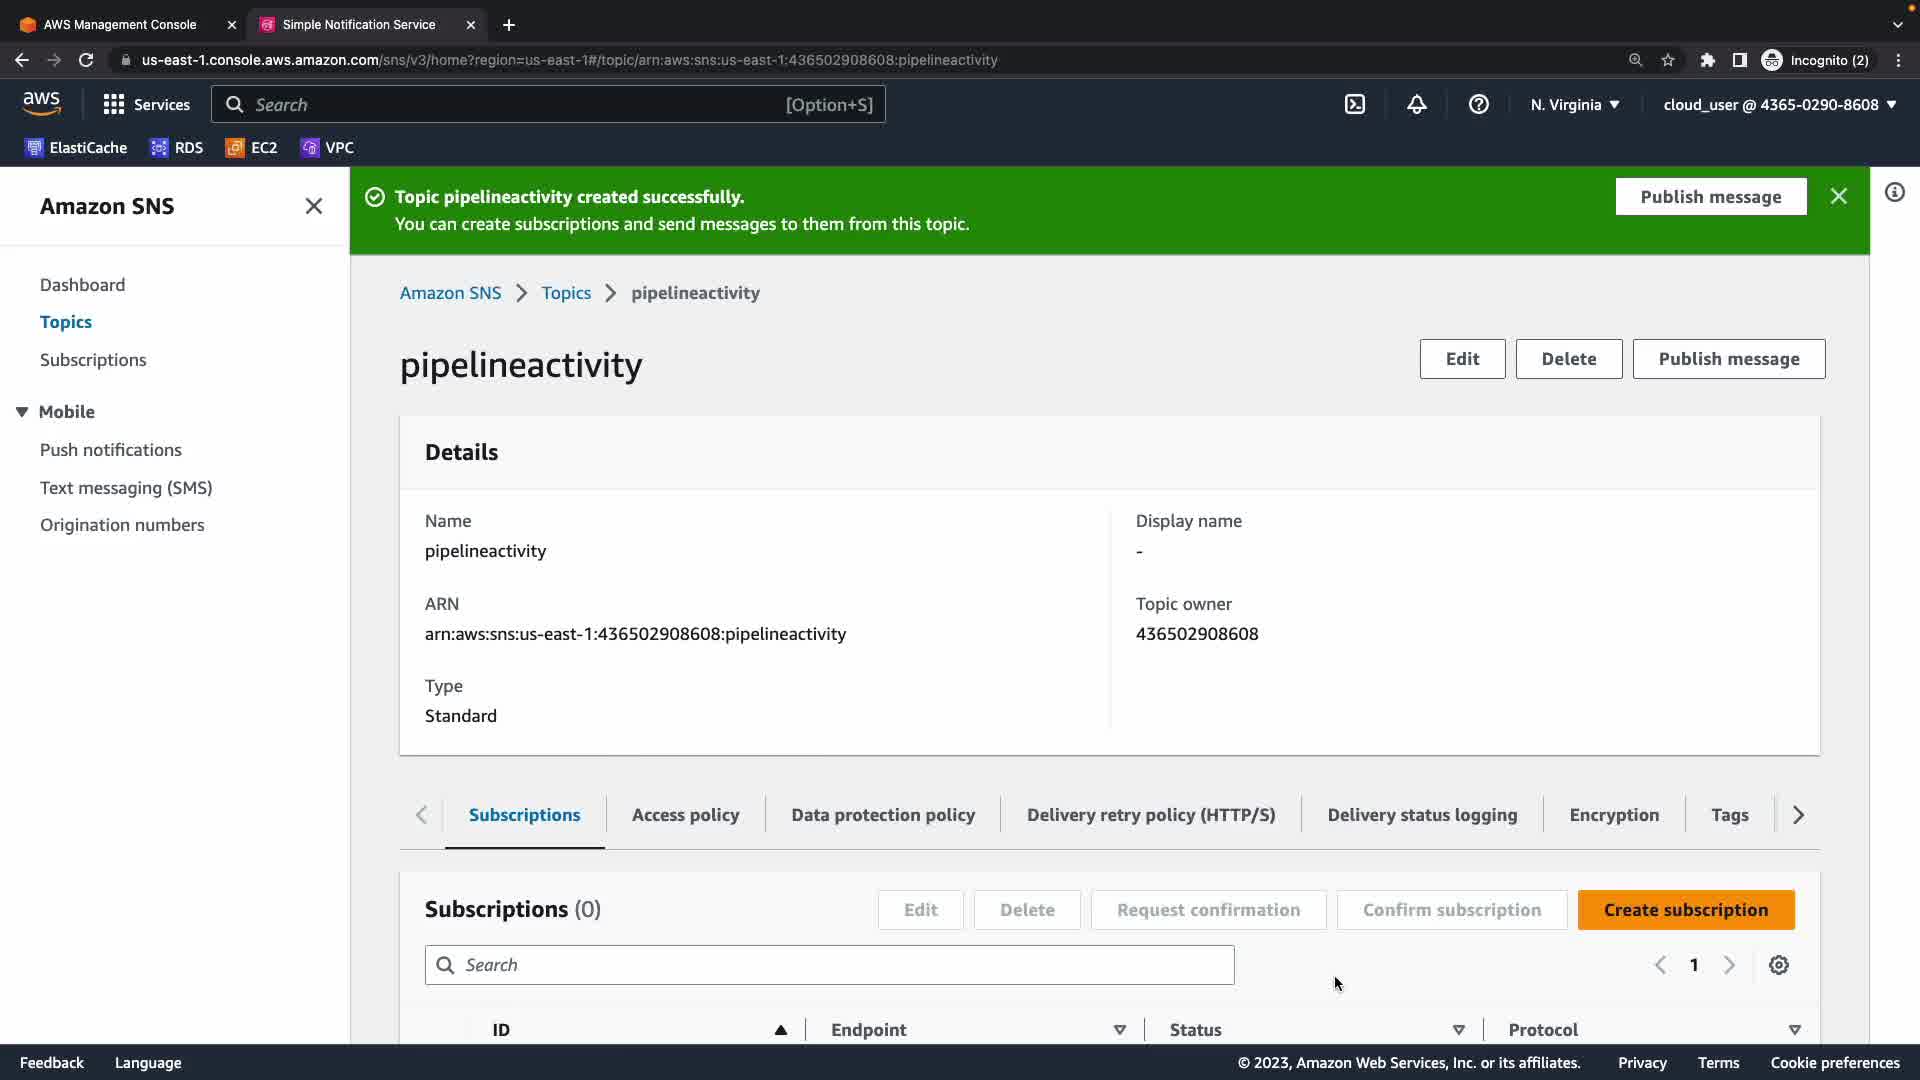The image size is (1920, 1080).
Task: Click the orange Create subscription button
Action: 1686,910
